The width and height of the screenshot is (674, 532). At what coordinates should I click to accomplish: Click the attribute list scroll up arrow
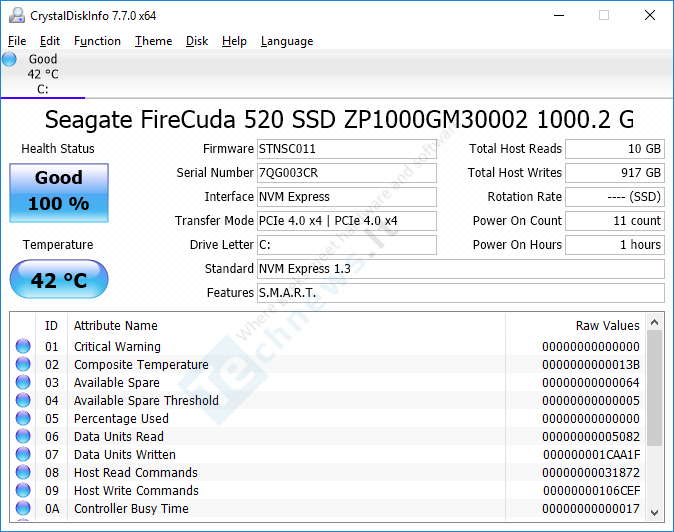(655, 322)
